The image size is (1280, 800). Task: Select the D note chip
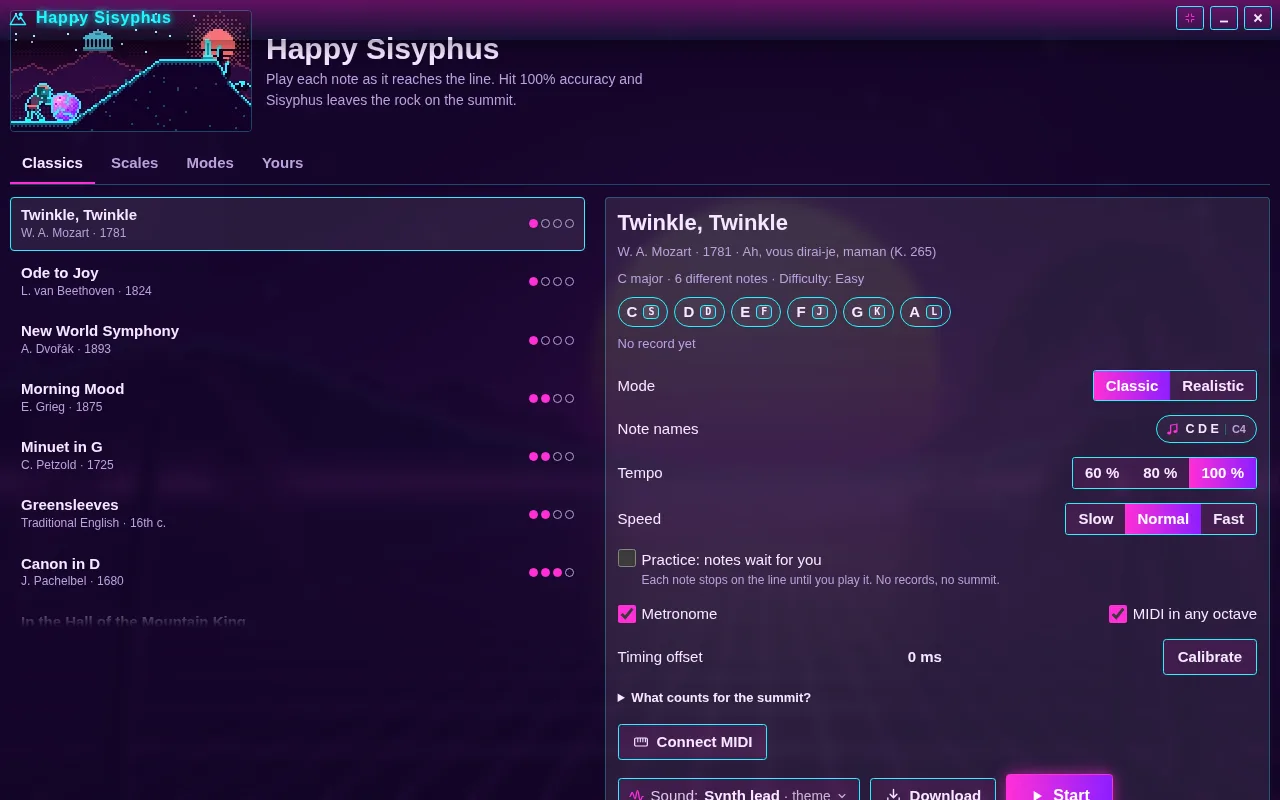point(699,312)
